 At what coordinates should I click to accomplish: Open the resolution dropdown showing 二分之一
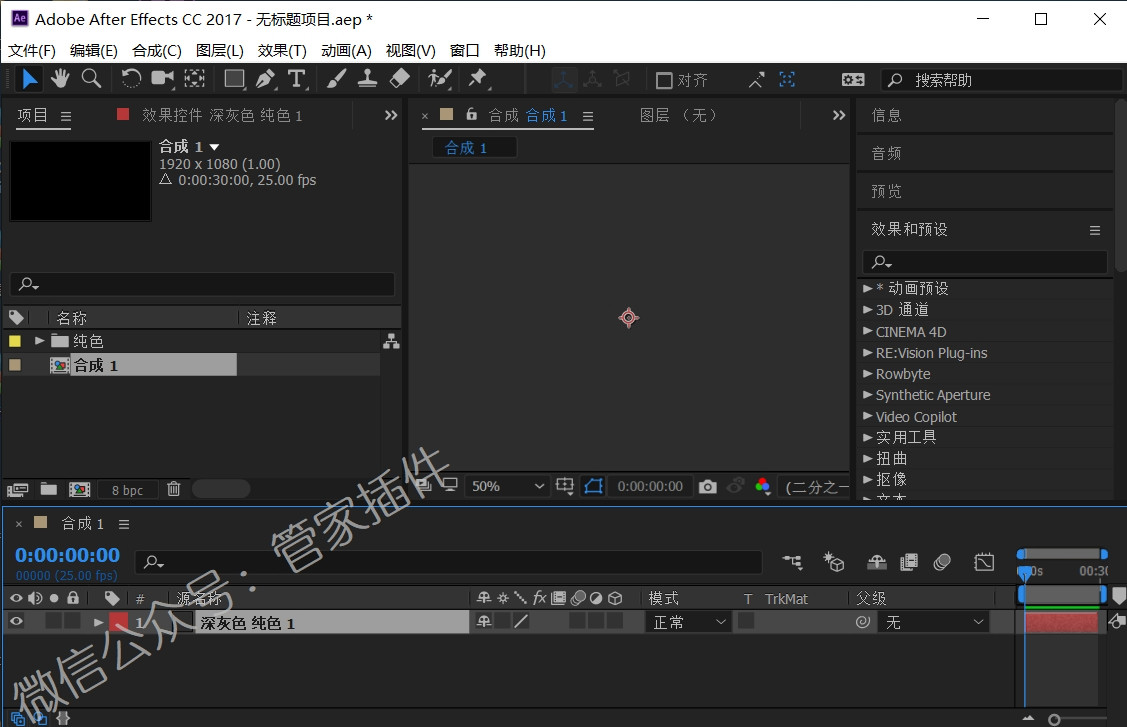[x=815, y=487]
